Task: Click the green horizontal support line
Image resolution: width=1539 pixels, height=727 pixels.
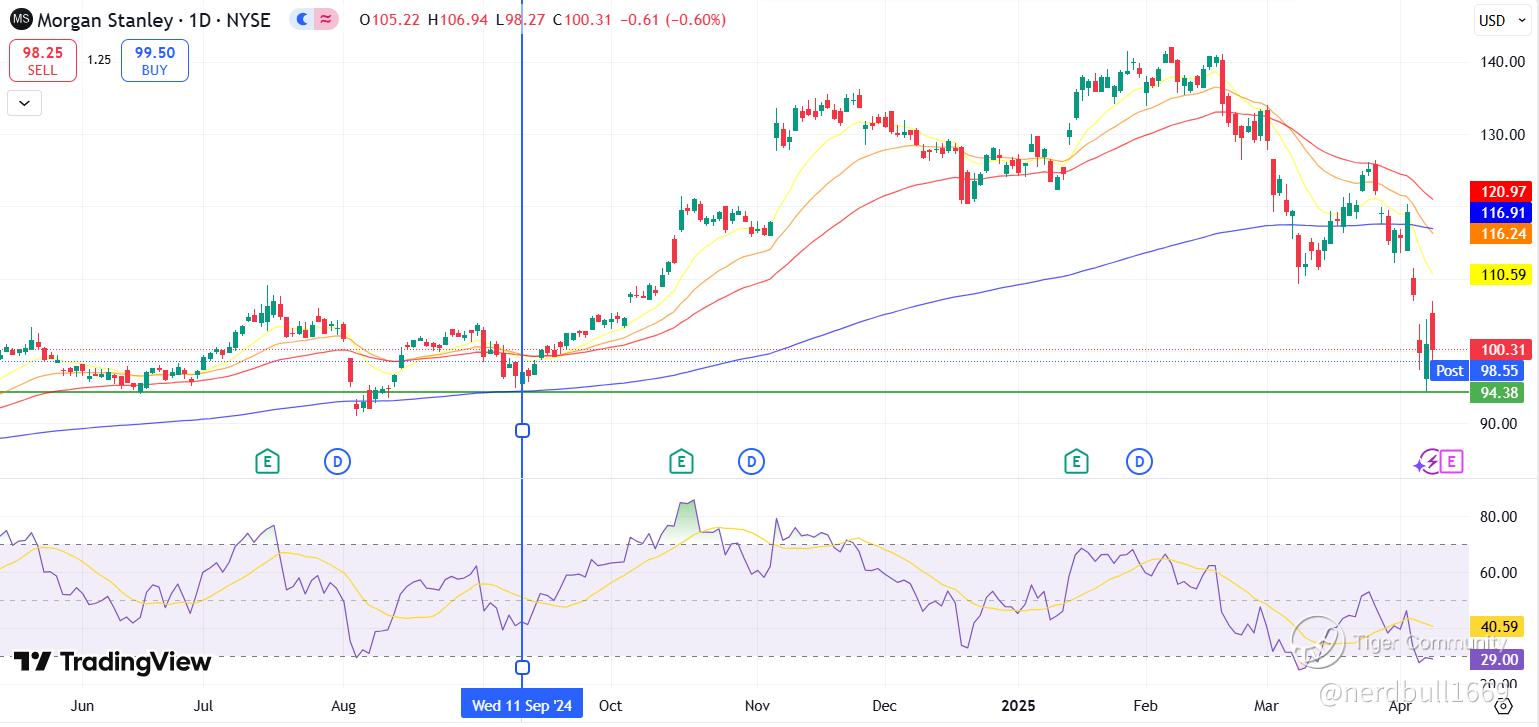Action: point(734,392)
